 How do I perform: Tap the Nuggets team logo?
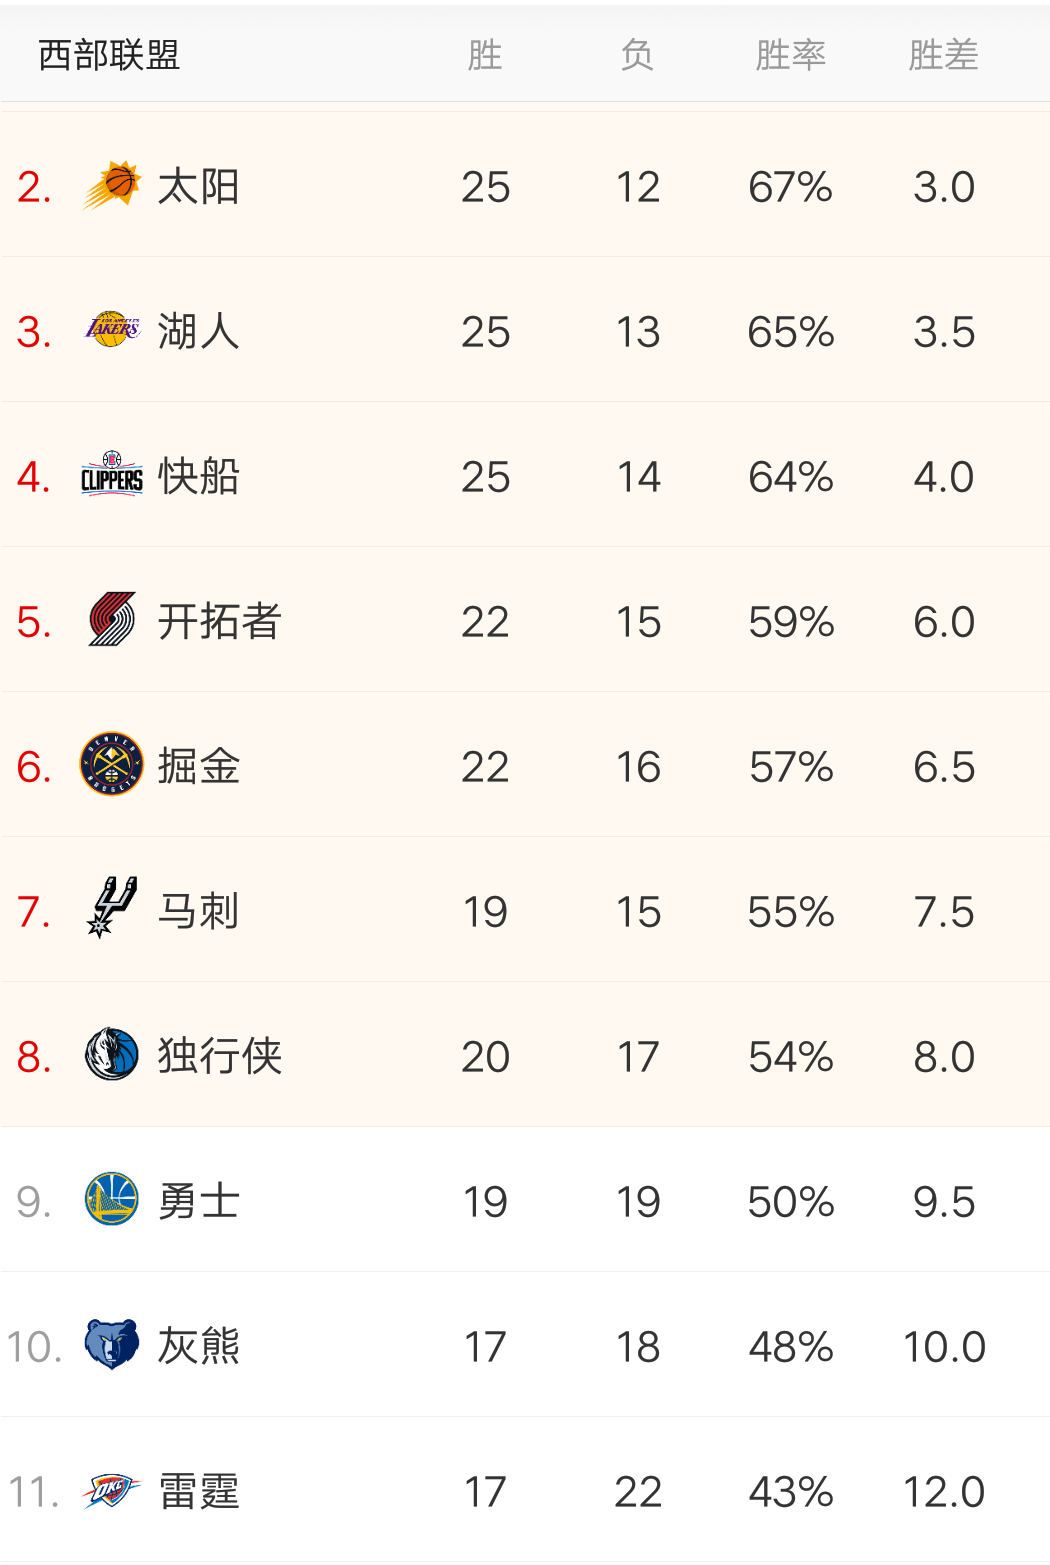(112, 765)
